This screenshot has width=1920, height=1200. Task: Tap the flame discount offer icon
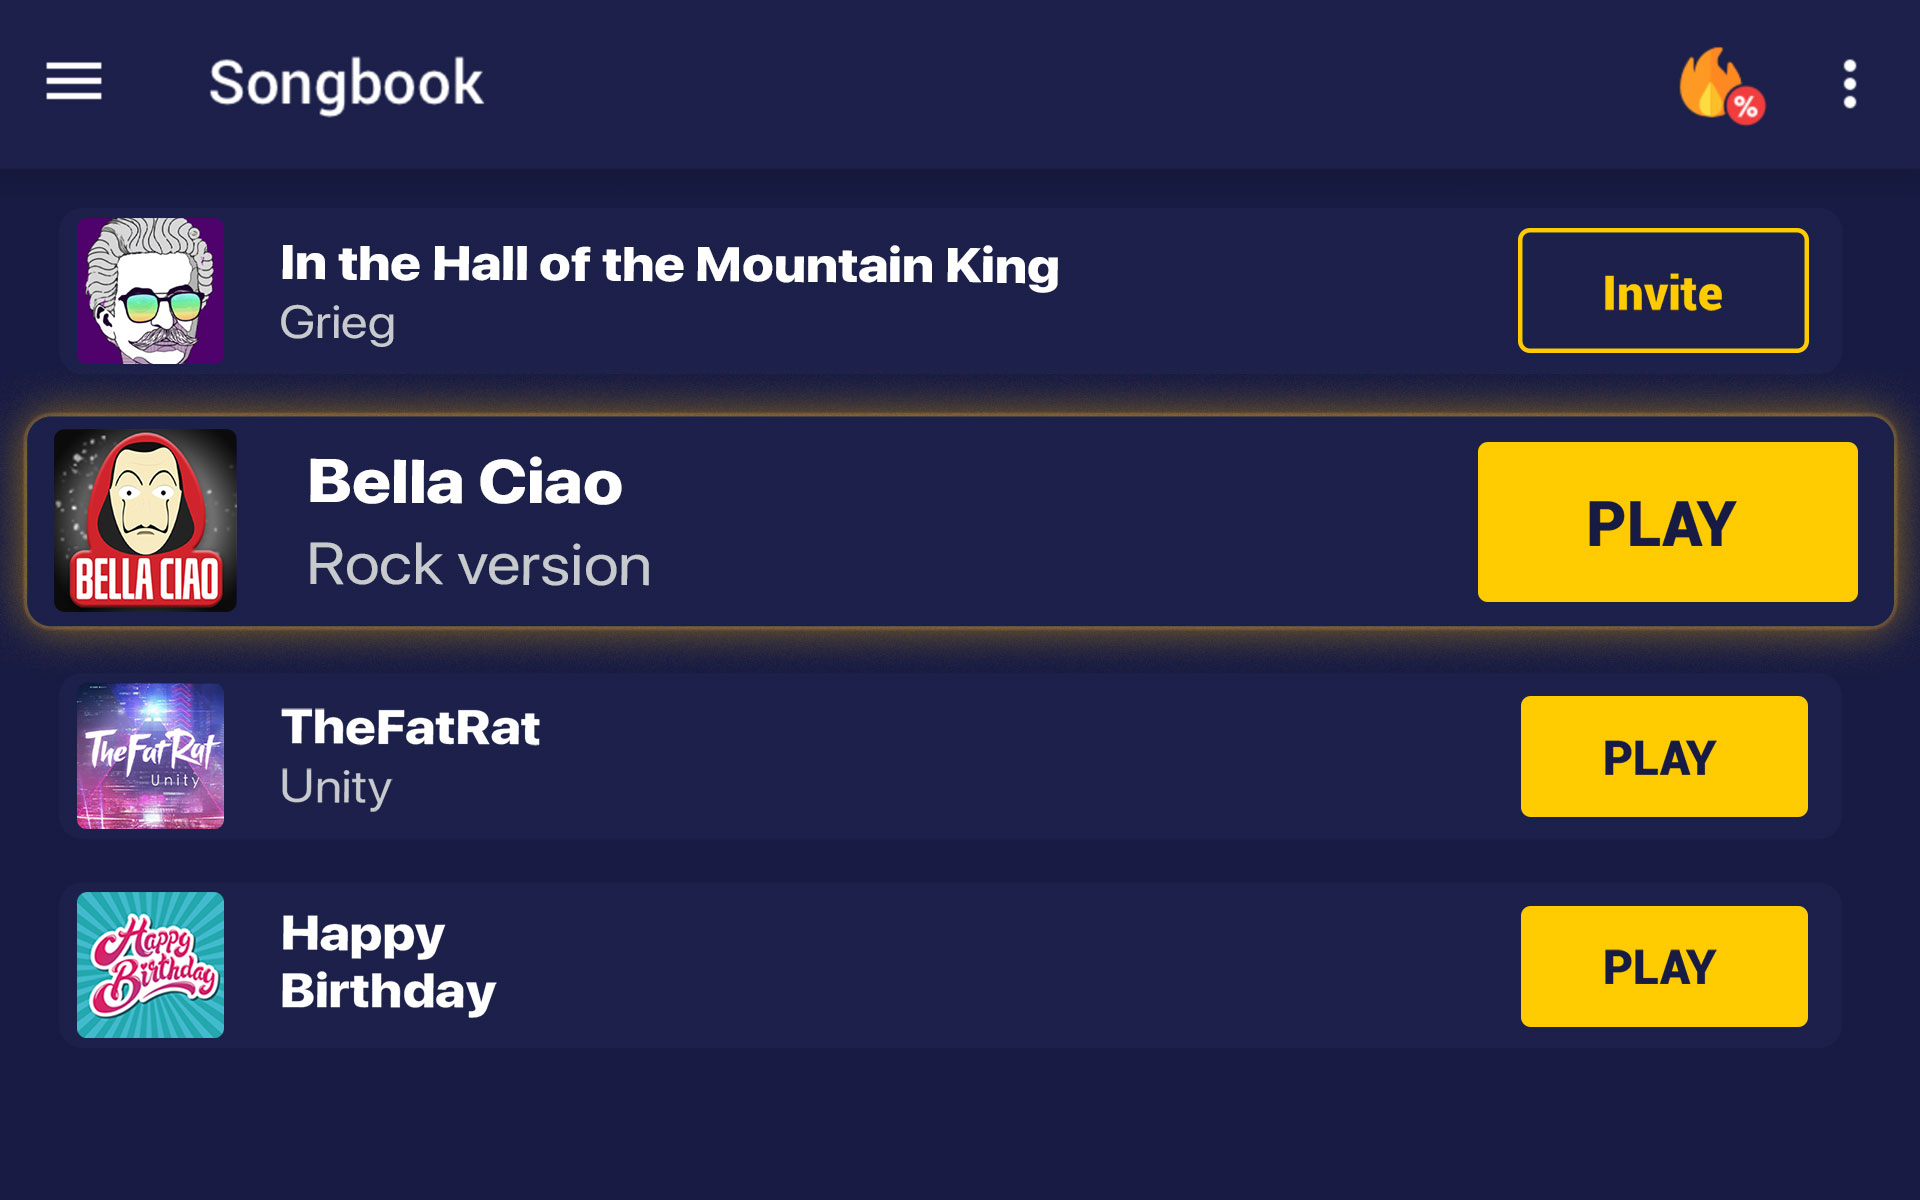coord(1719,84)
